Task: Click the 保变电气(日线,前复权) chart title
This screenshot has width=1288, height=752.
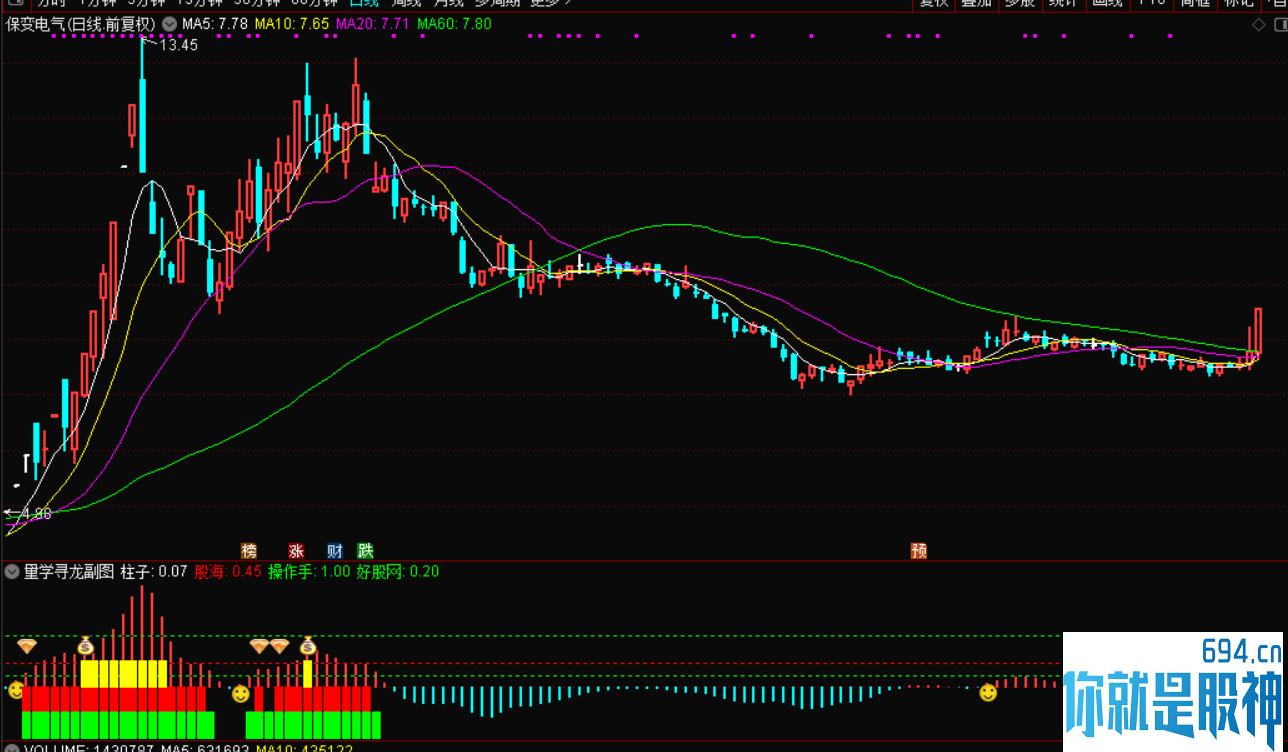Action: click(x=81, y=24)
